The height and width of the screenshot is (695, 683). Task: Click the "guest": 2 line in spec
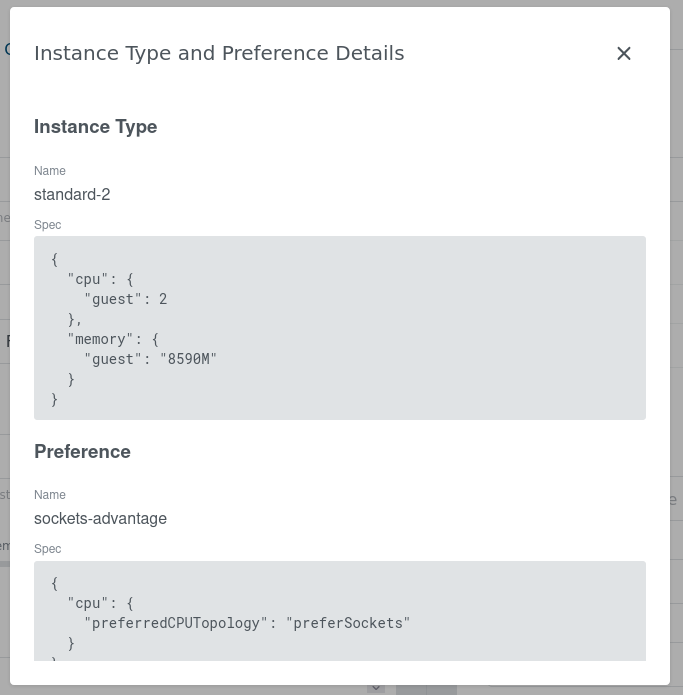(125, 299)
